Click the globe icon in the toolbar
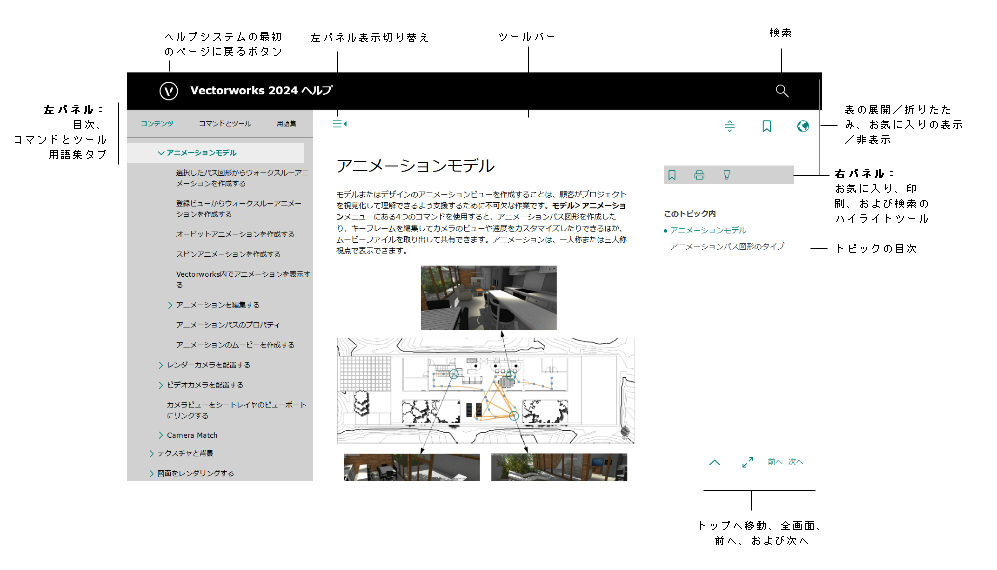Image resolution: width=997 pixels, height=570 pixels. pos(803,126)
